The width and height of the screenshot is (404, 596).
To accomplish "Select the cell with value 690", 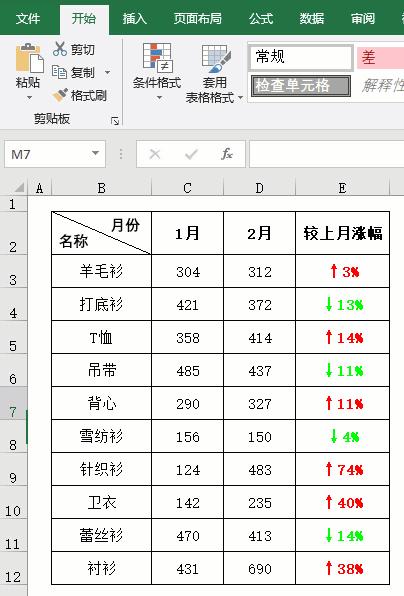I will (x=259, y=568).
